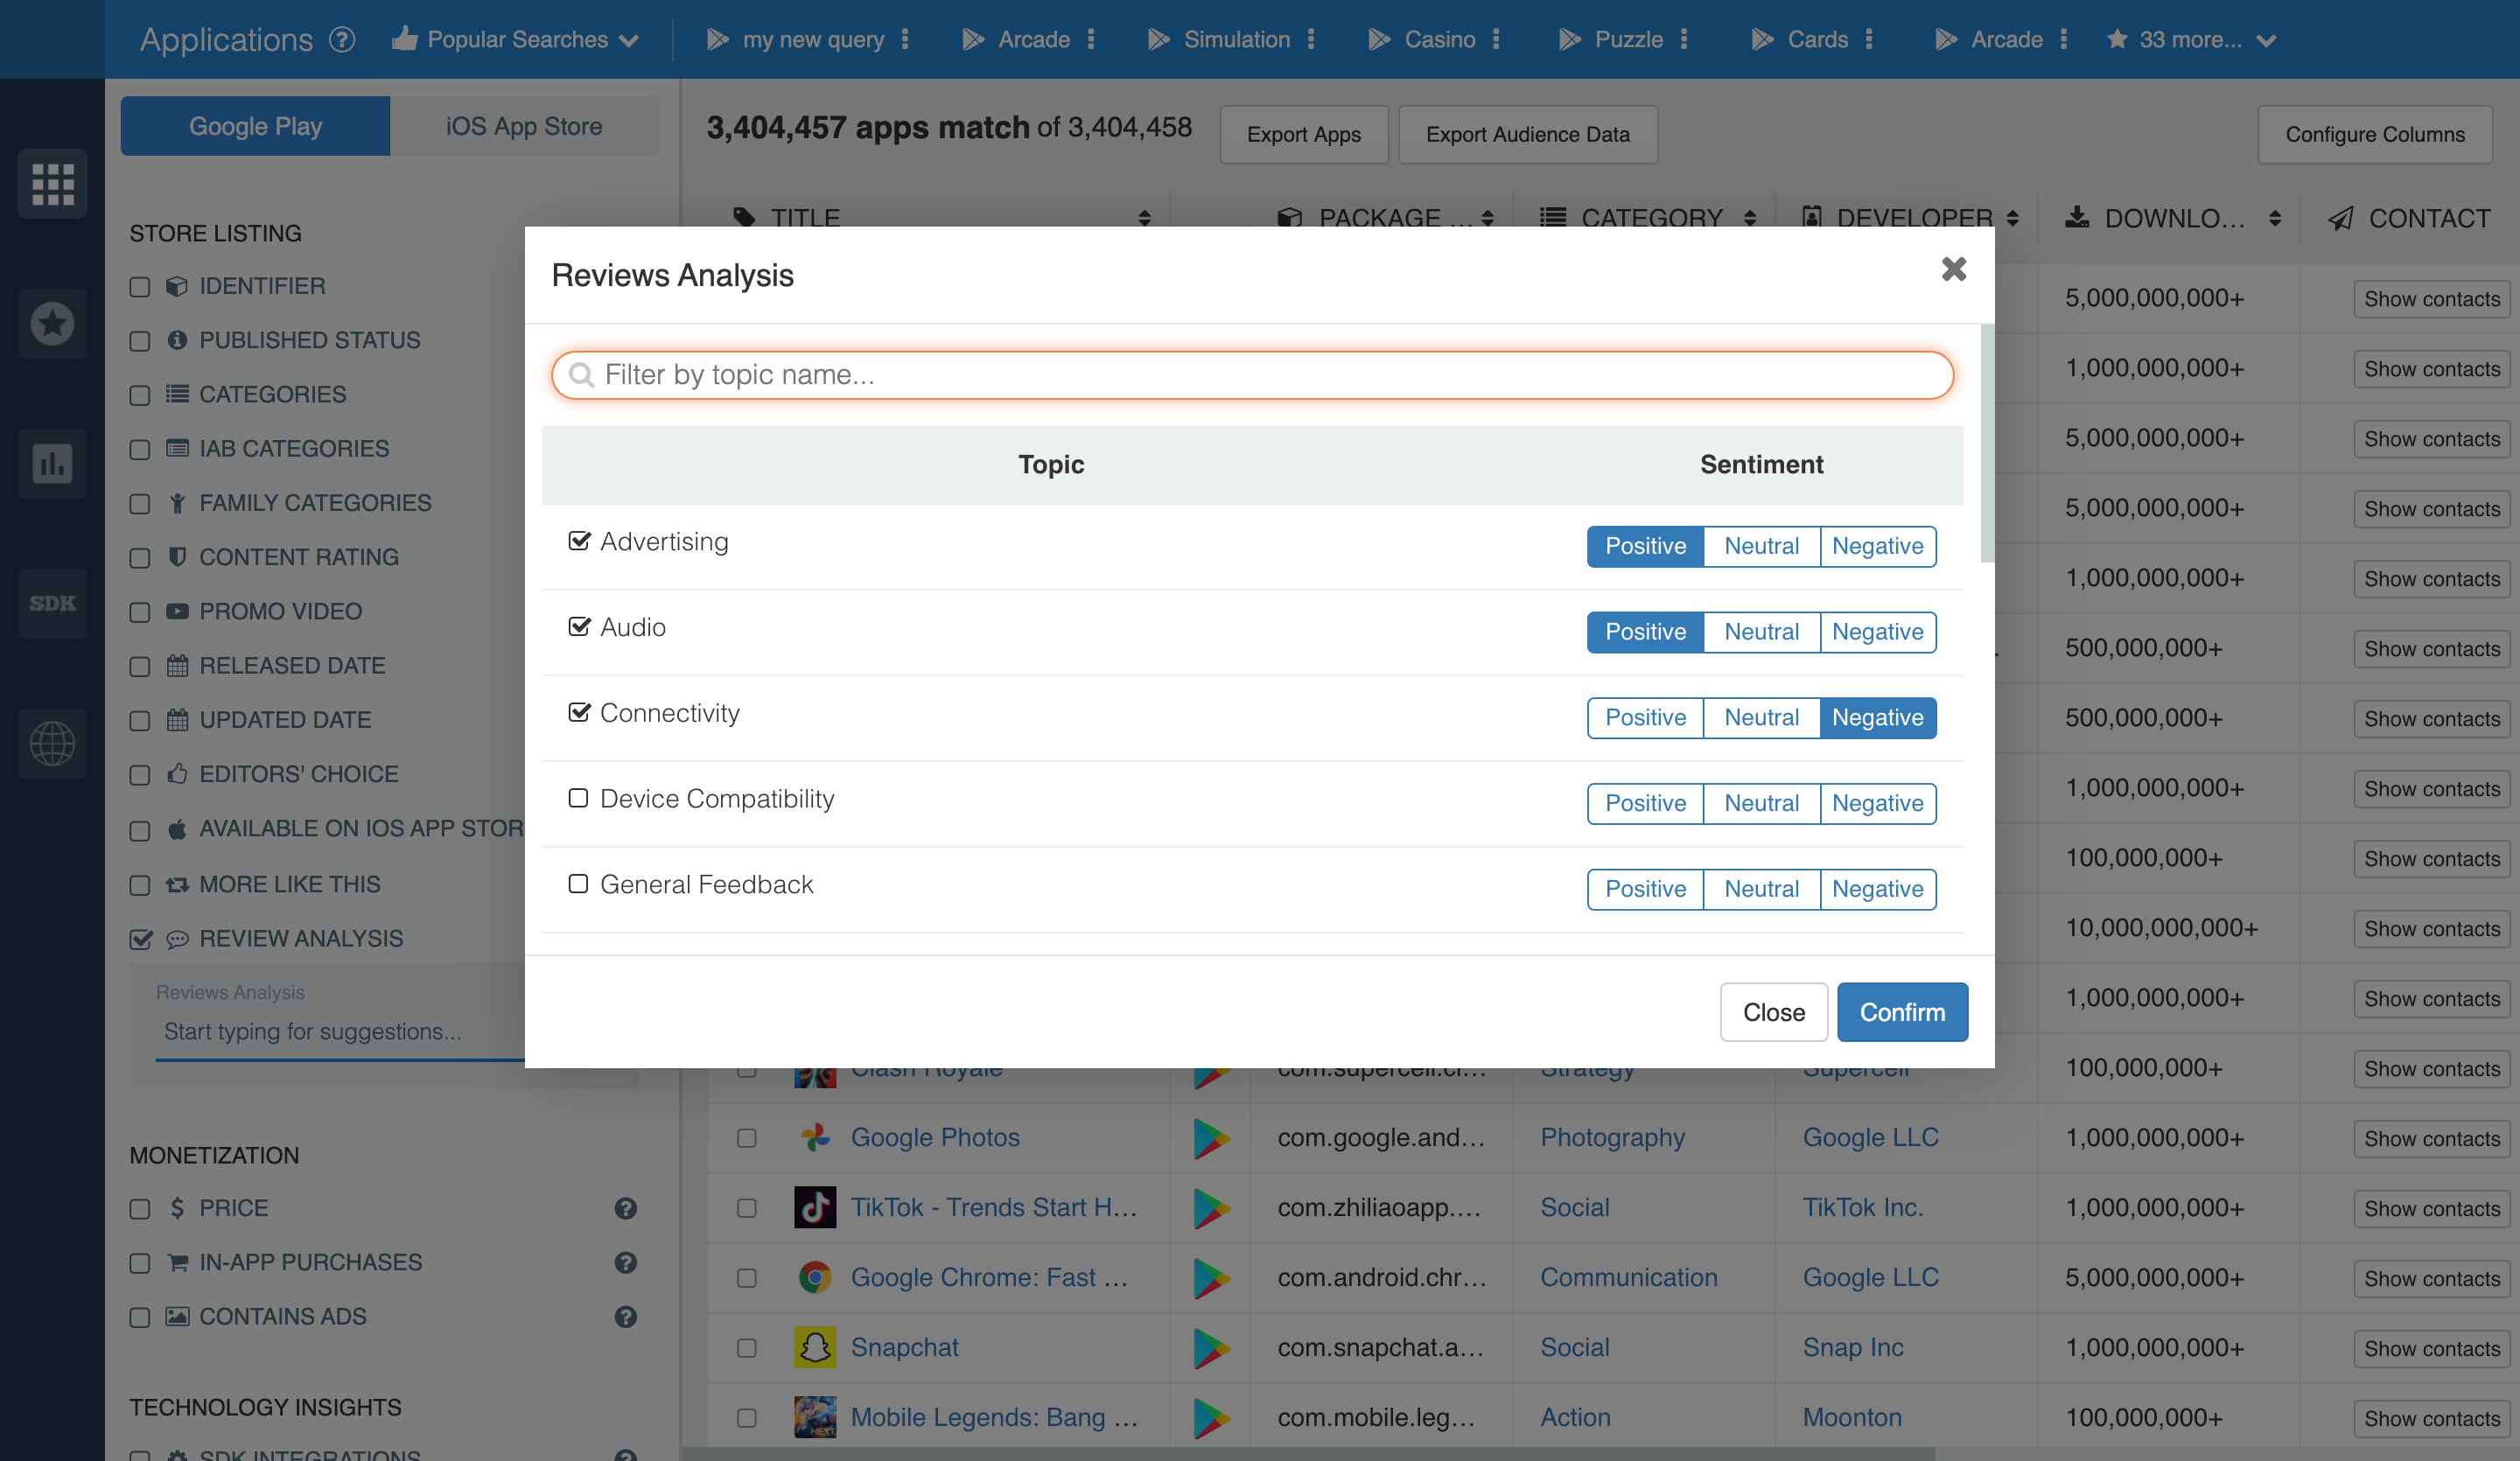Open the globe icon in sidebar

[52, 743]
